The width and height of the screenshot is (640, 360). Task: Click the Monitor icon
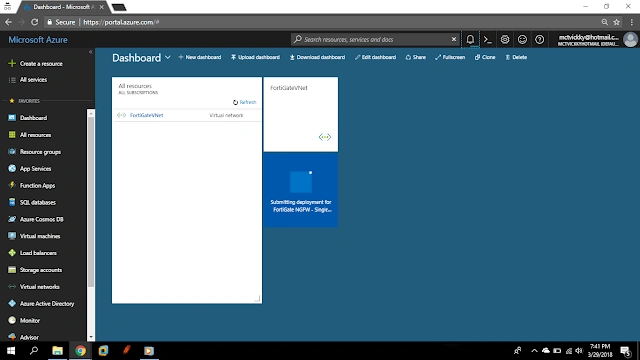coord(12,320)
